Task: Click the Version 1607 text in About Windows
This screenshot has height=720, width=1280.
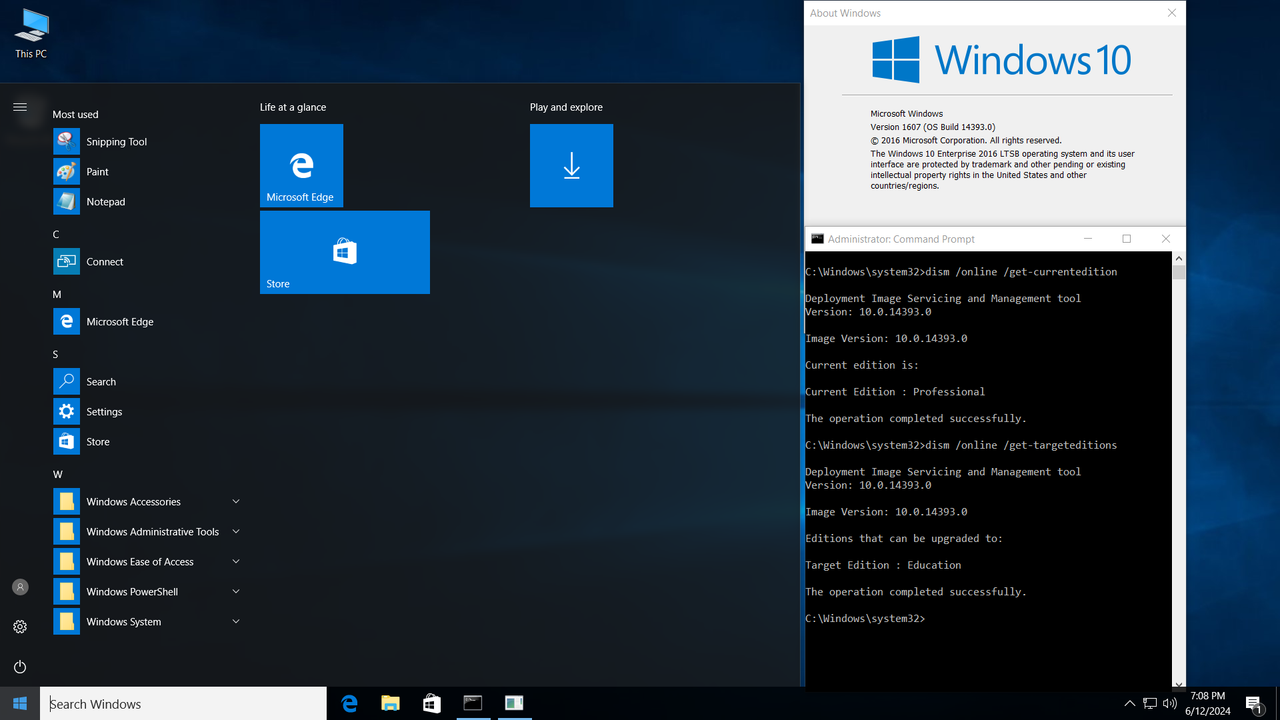Action: click(x=933, y=127)
